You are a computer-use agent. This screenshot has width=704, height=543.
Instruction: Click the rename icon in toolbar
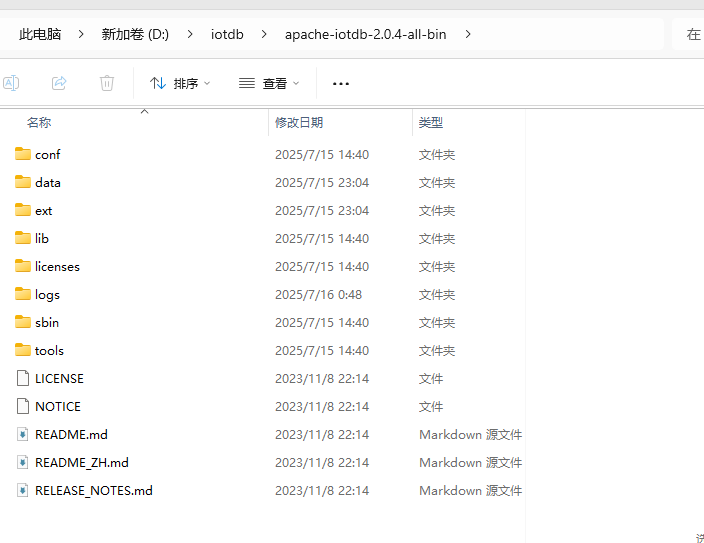coord(11,83)
